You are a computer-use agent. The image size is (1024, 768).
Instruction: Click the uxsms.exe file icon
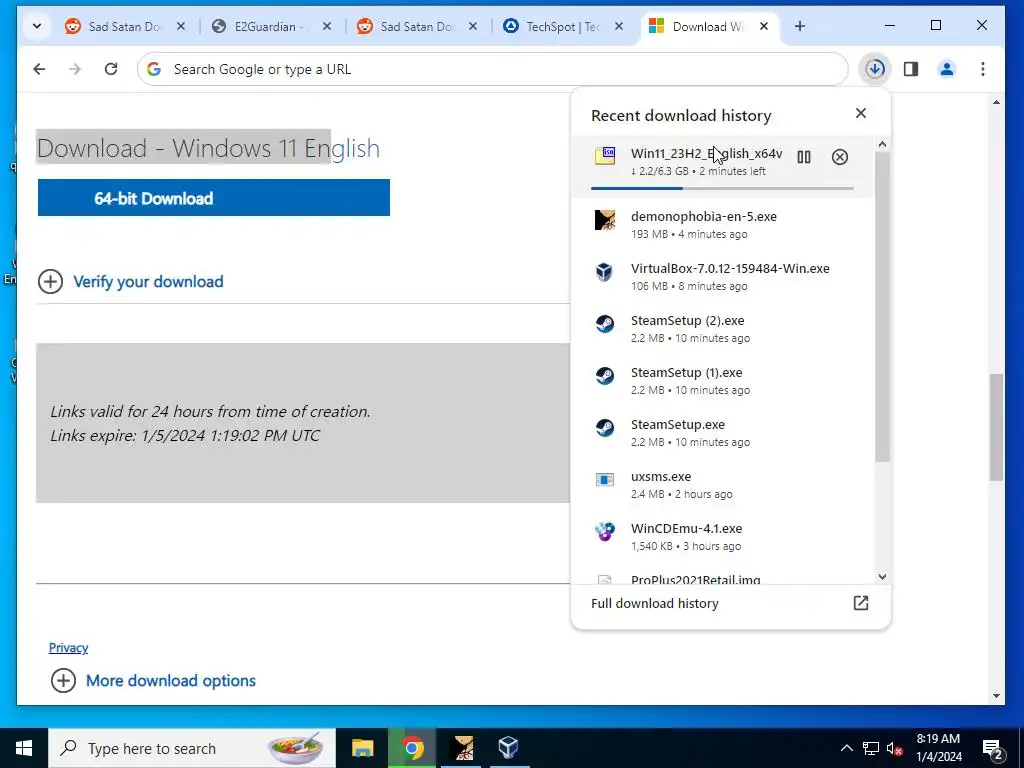[605, 480]
